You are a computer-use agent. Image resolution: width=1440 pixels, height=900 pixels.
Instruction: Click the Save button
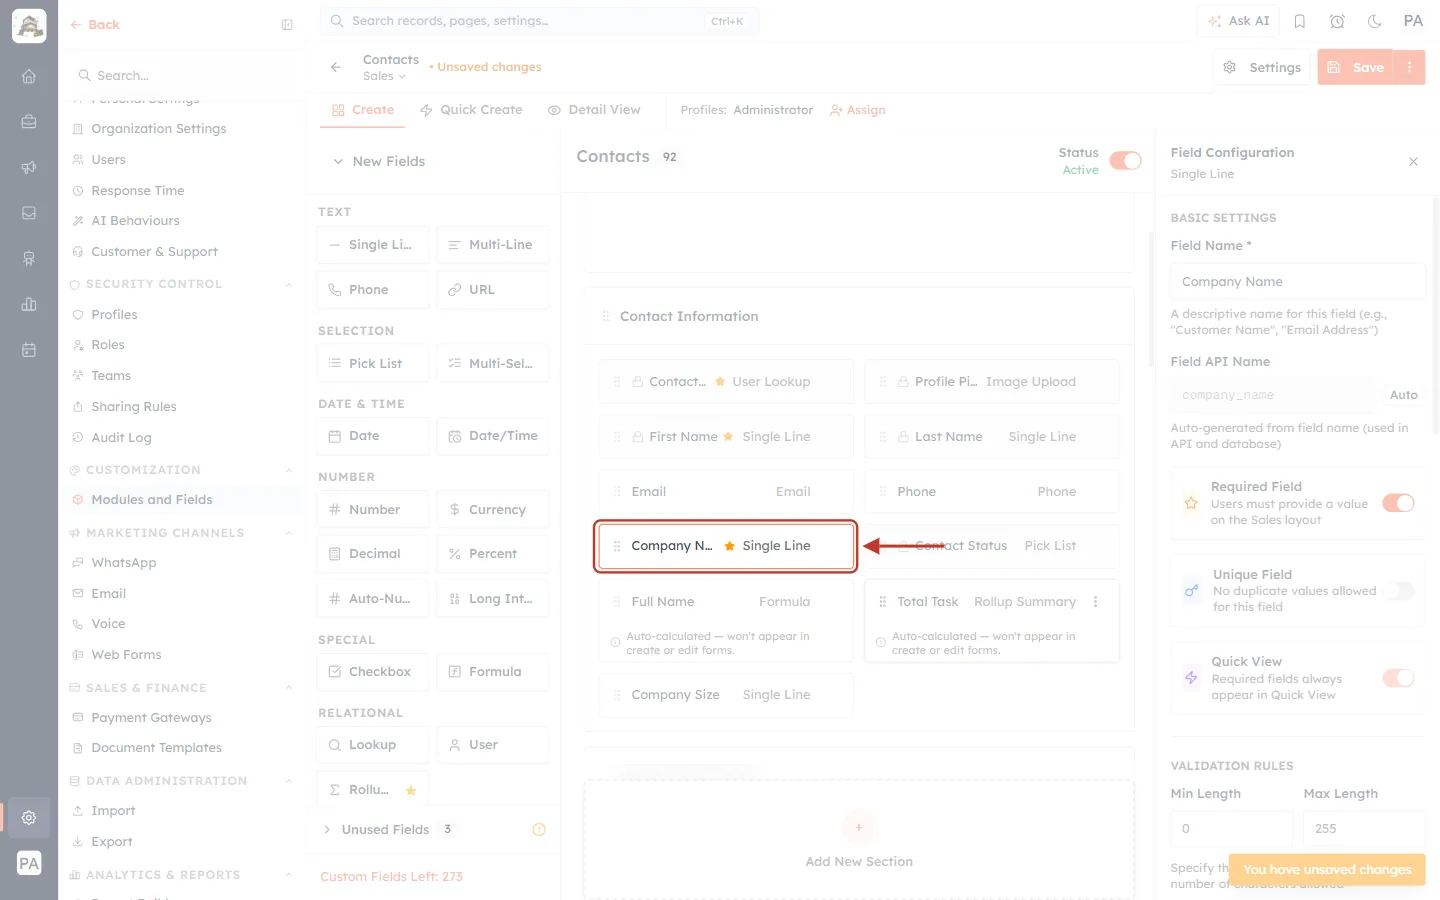point(1357,67)
